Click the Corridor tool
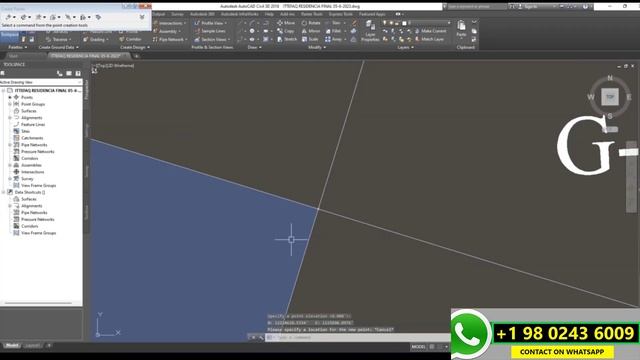The height and width of the screenshot is (360, 640). coord(130,39)
